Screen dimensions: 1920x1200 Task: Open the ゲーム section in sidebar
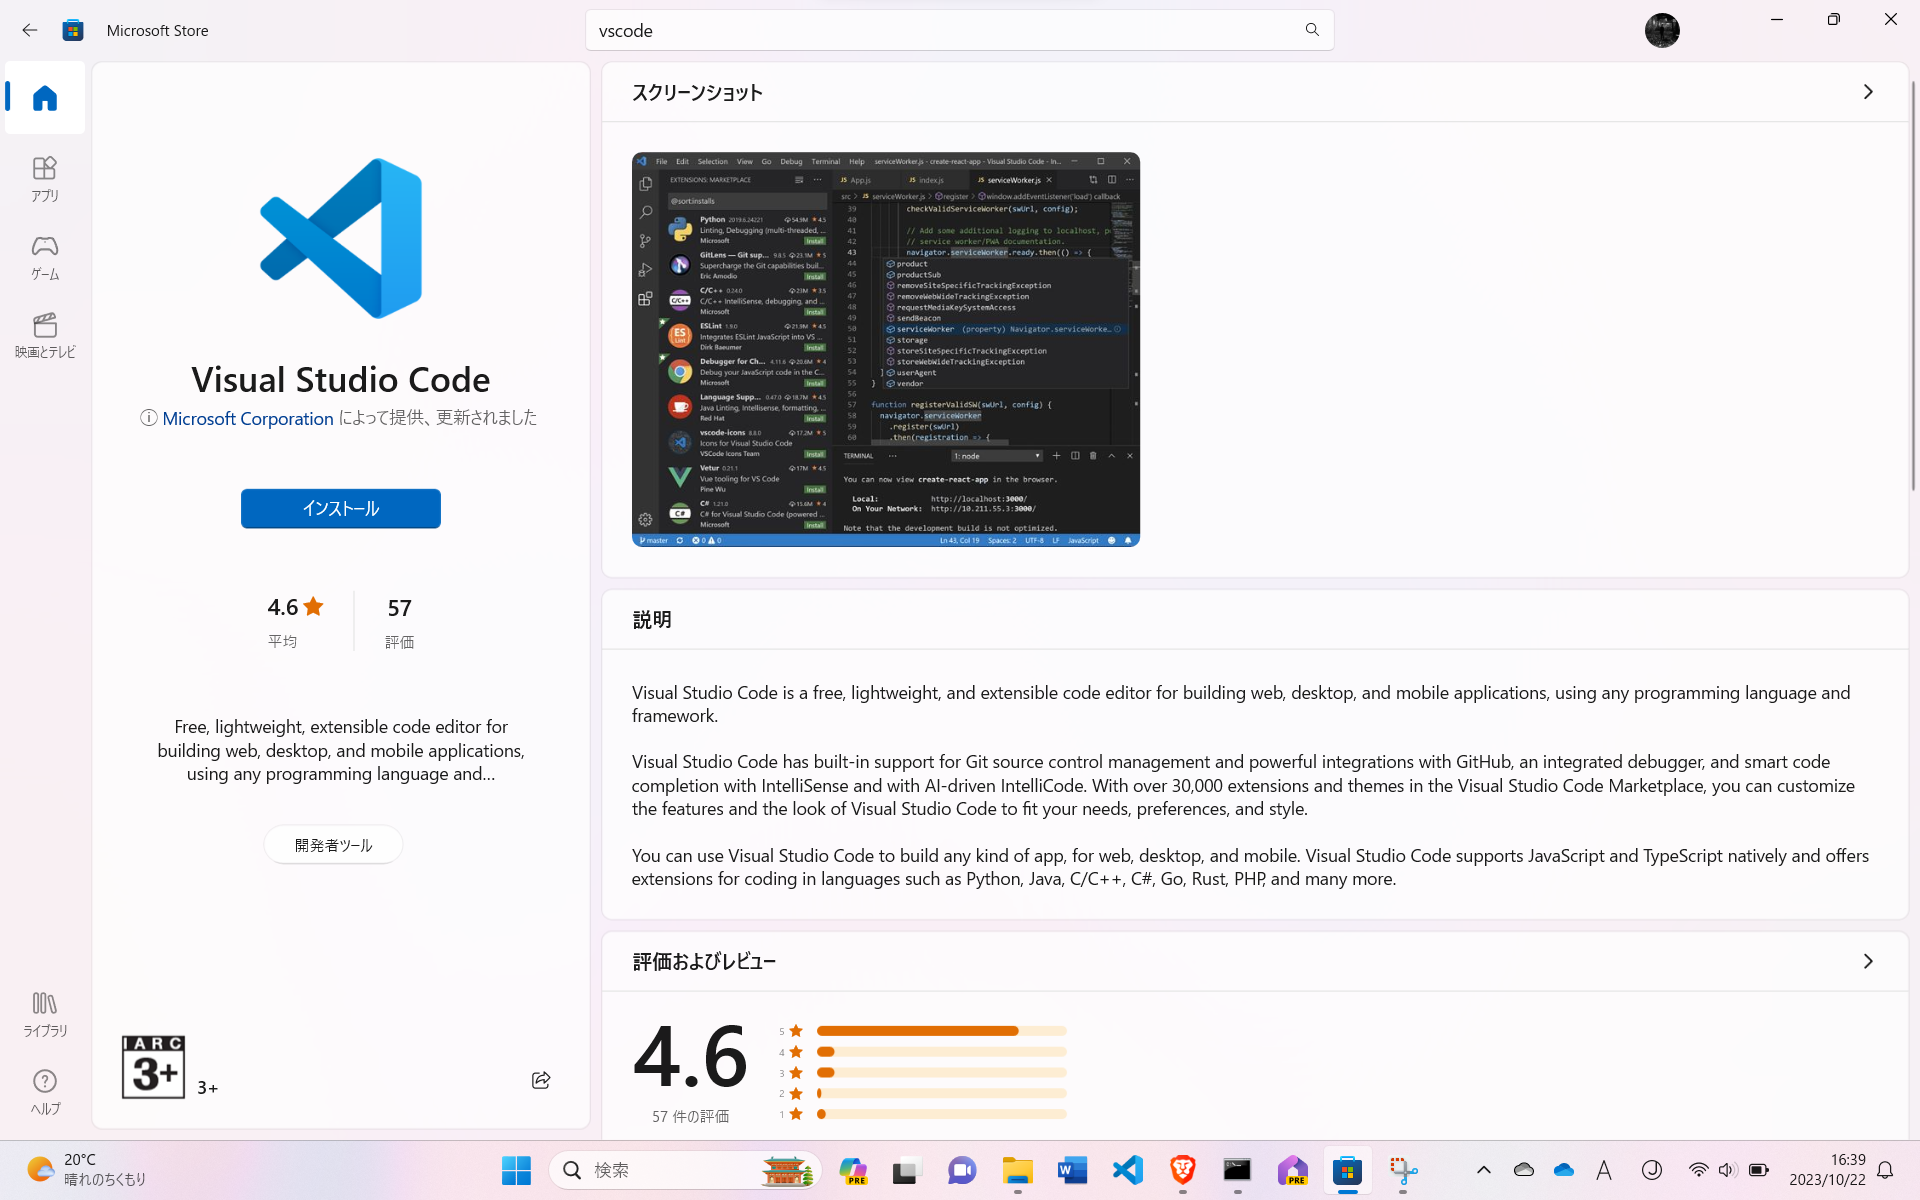[x=45, y=256]
